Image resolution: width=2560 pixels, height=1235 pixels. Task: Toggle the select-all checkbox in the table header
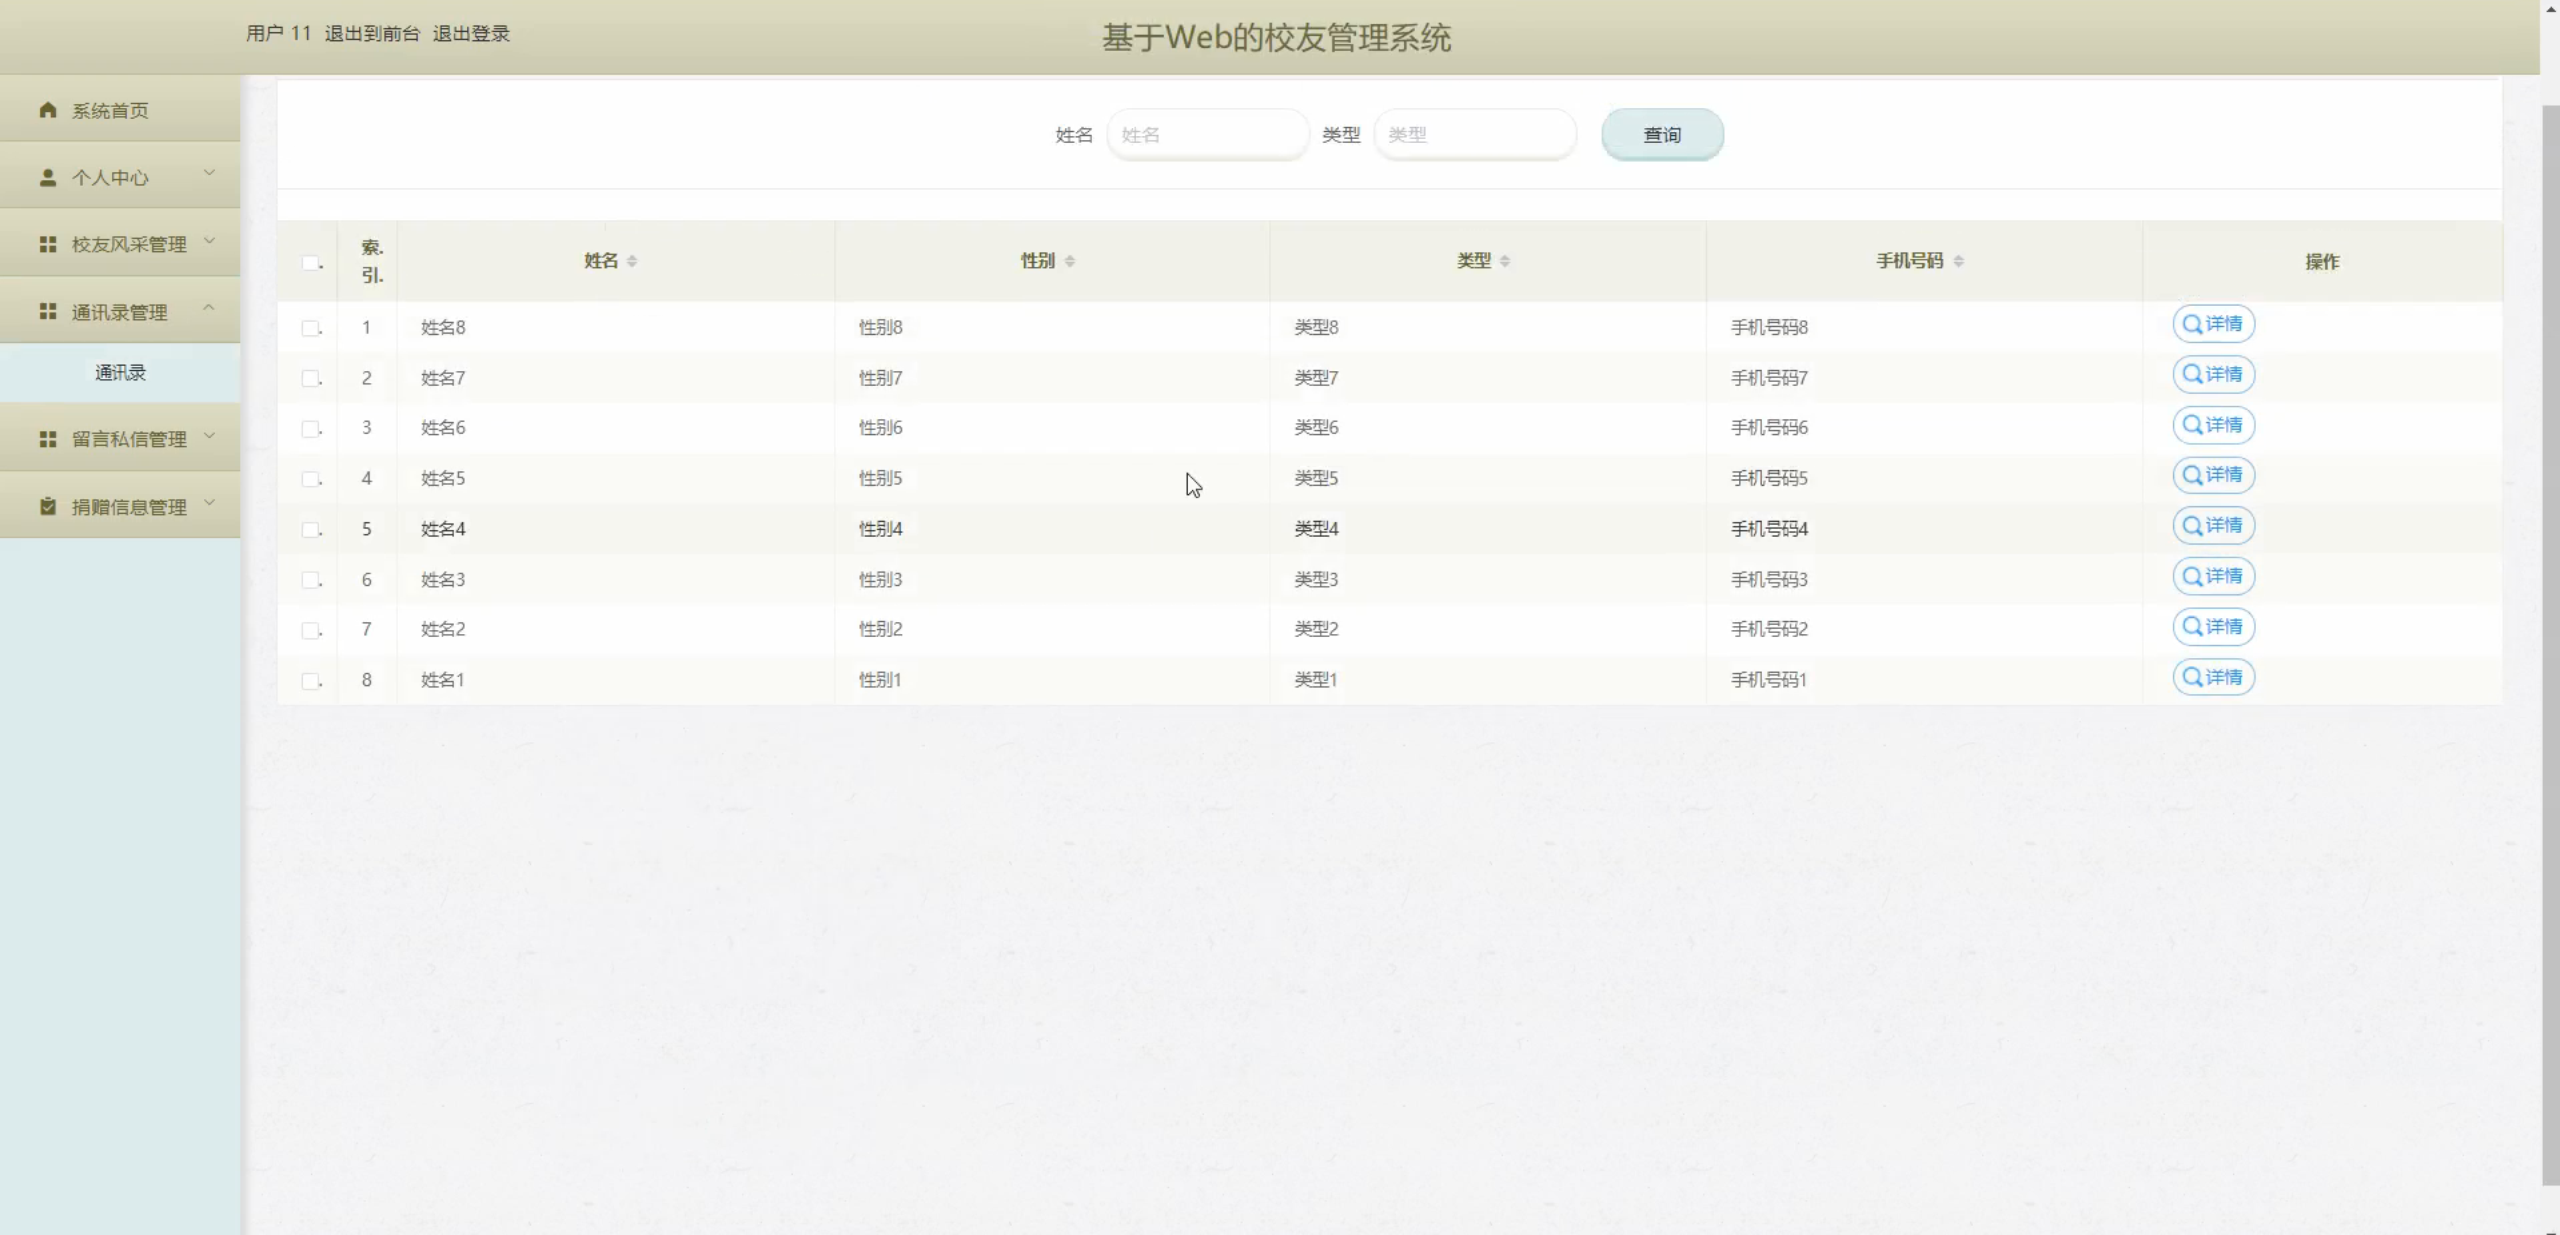[310, 263]
